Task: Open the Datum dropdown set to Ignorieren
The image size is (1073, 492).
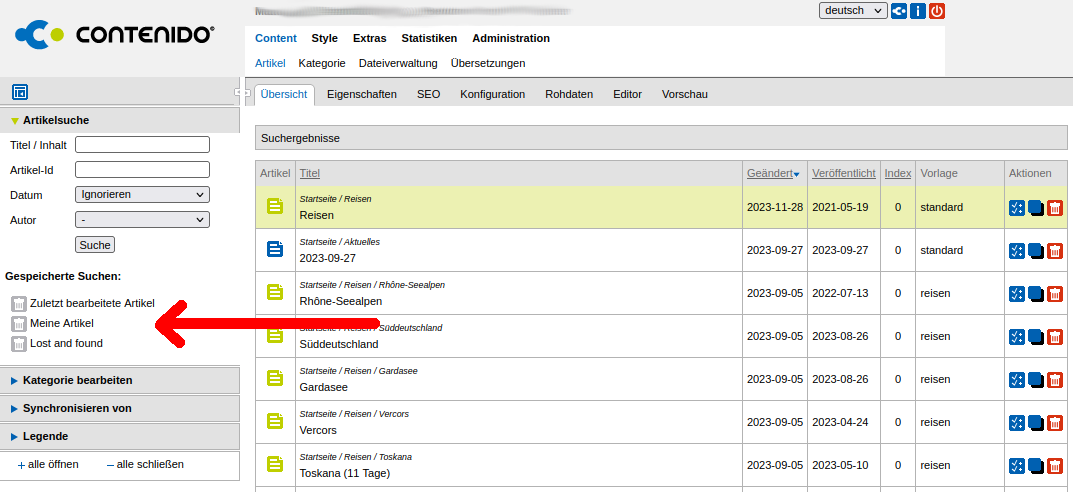Action: [142, 195]
